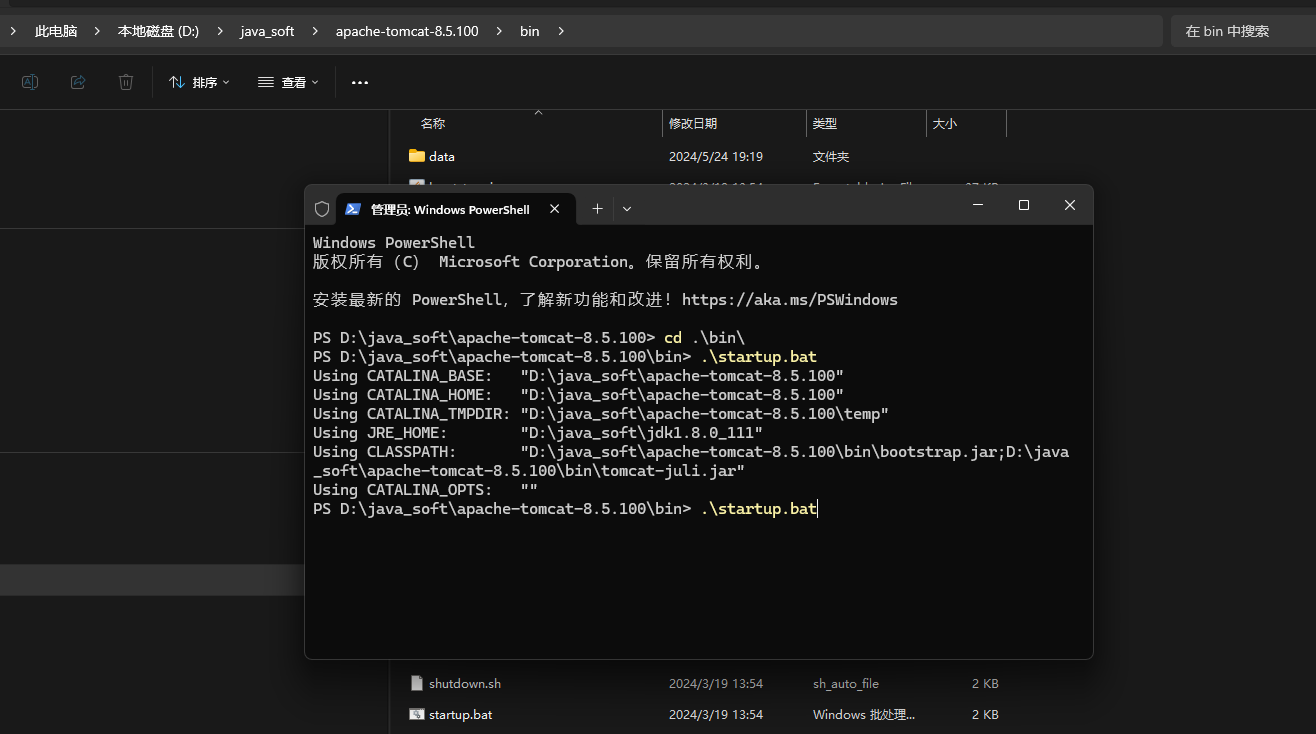
Task: Close the PowerShell terminal window
Action: tap(1070, 205)
